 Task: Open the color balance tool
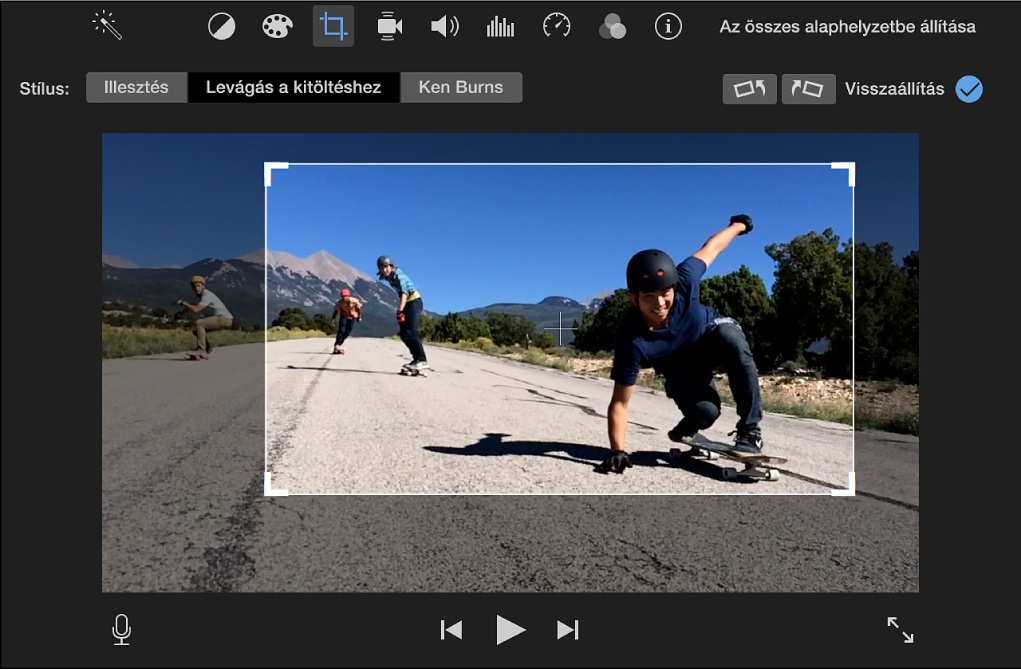pyautogui.click(x=221, y=27)
